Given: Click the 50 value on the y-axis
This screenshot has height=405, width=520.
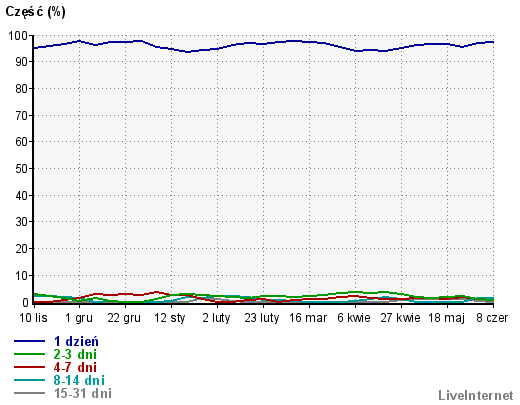Looking at the screenshot, I should point(22,168).
